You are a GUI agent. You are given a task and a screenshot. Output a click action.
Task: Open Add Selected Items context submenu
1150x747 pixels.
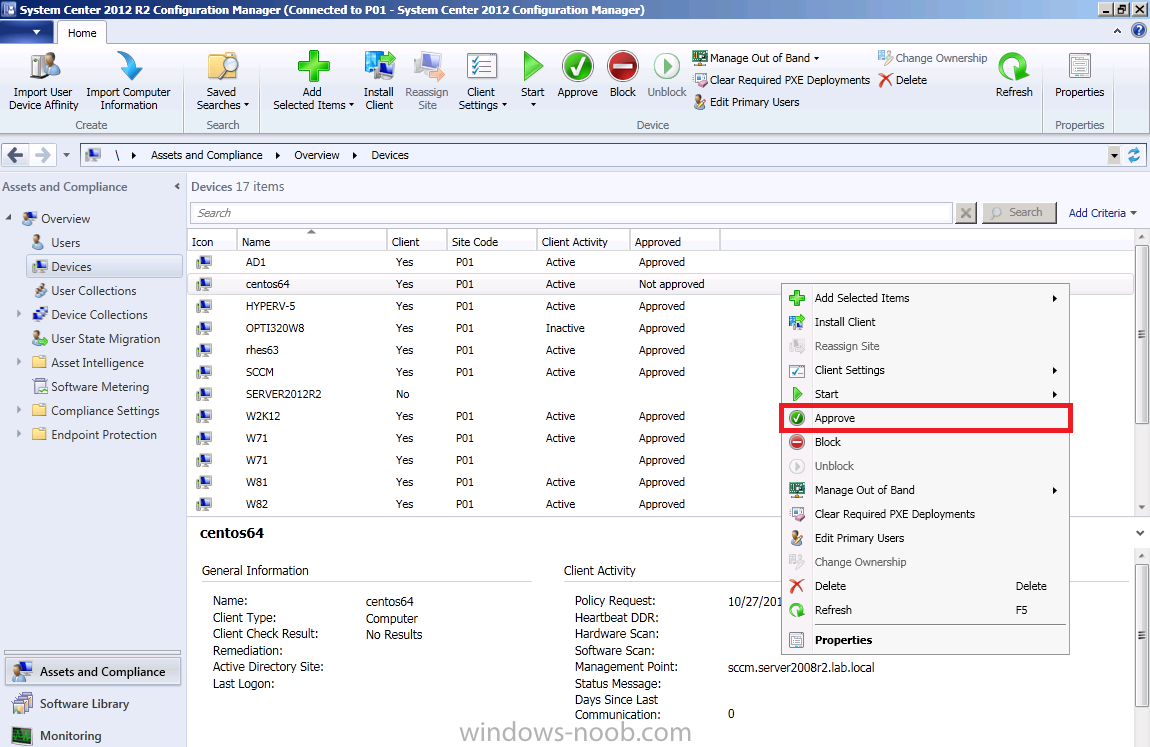tap(926, 298)
